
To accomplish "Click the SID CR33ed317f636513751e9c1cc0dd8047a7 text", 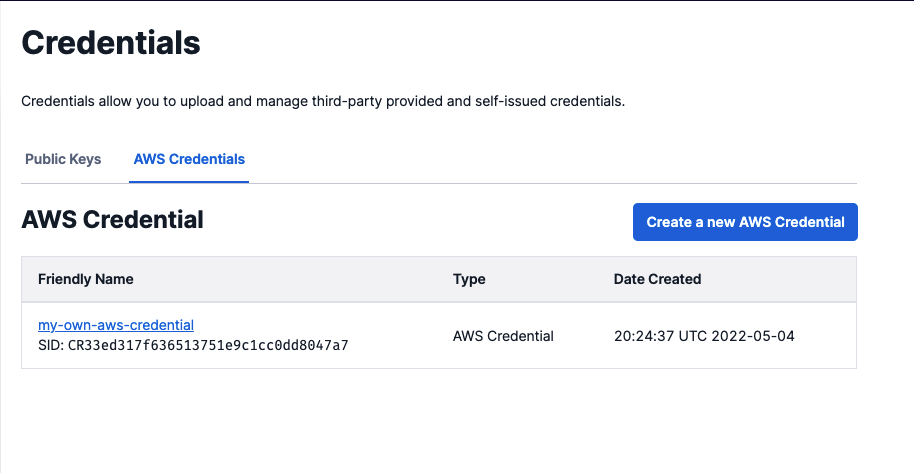I will point(193,345).
